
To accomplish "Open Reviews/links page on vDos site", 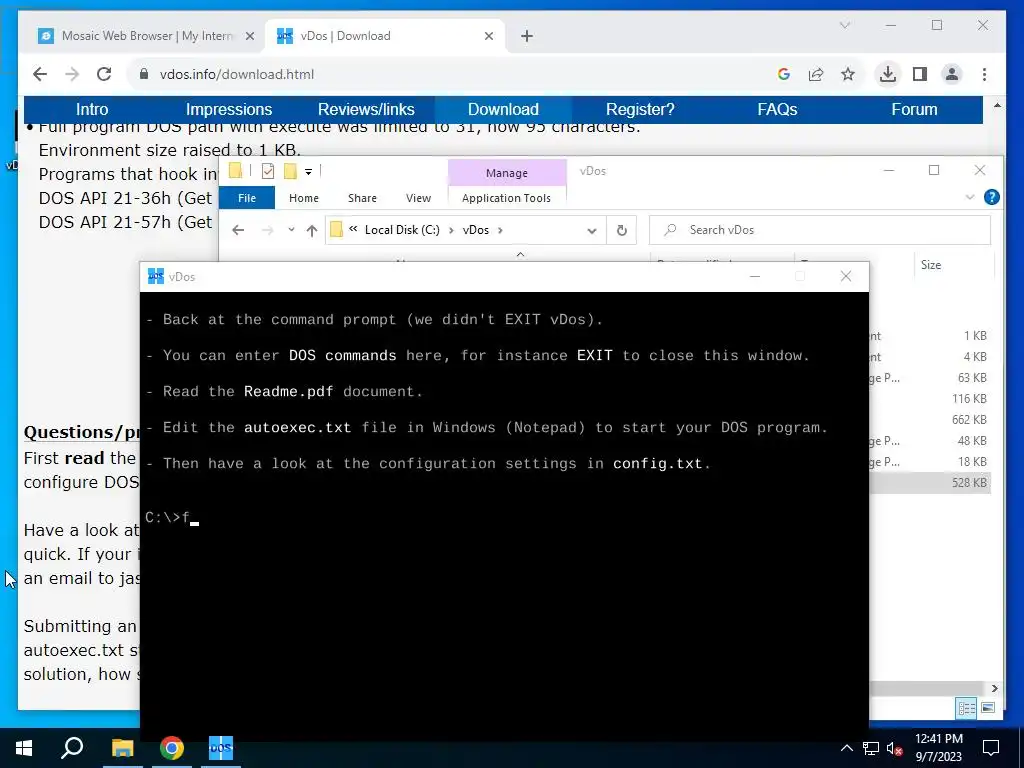I will point(366,110).
